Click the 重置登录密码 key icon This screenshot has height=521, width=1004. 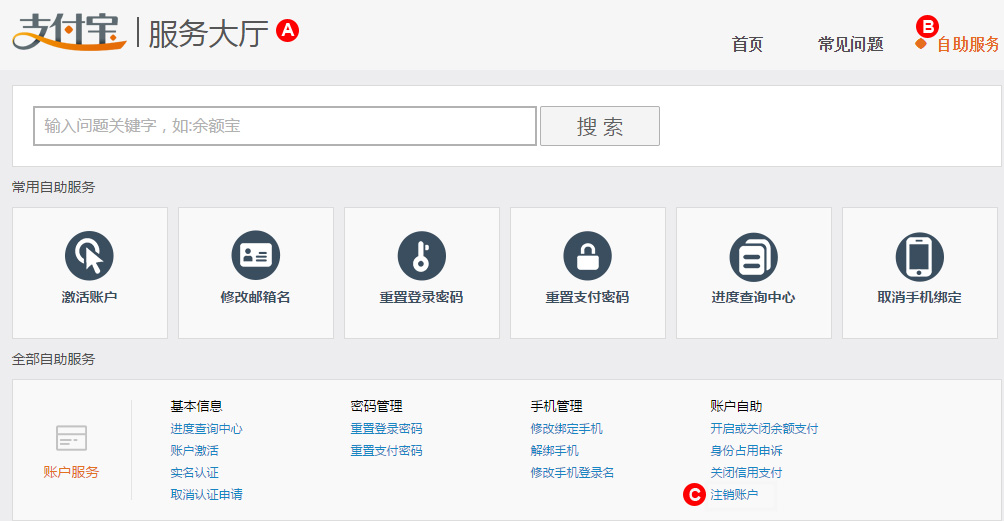point(421,255)
